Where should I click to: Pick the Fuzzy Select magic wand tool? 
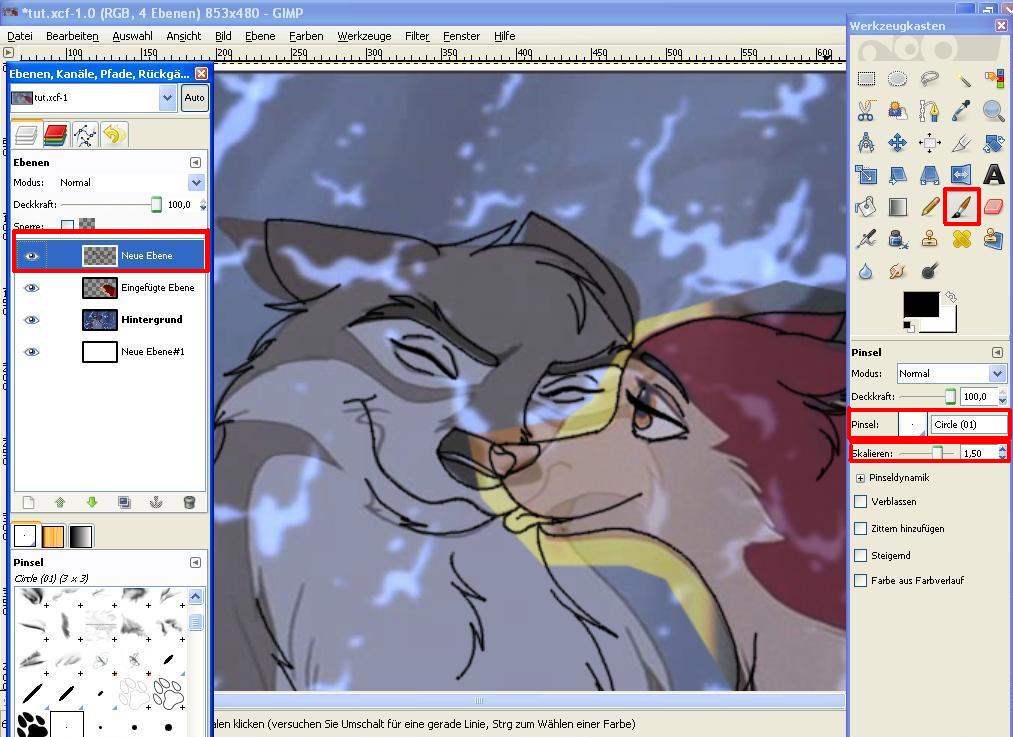962,79
